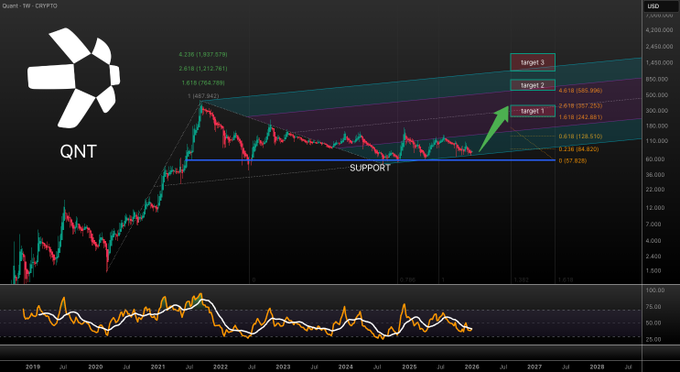This screenshot has width=680, height=372.
Task: Click the 1.382 time zone label
Action: tap(521, 280)
